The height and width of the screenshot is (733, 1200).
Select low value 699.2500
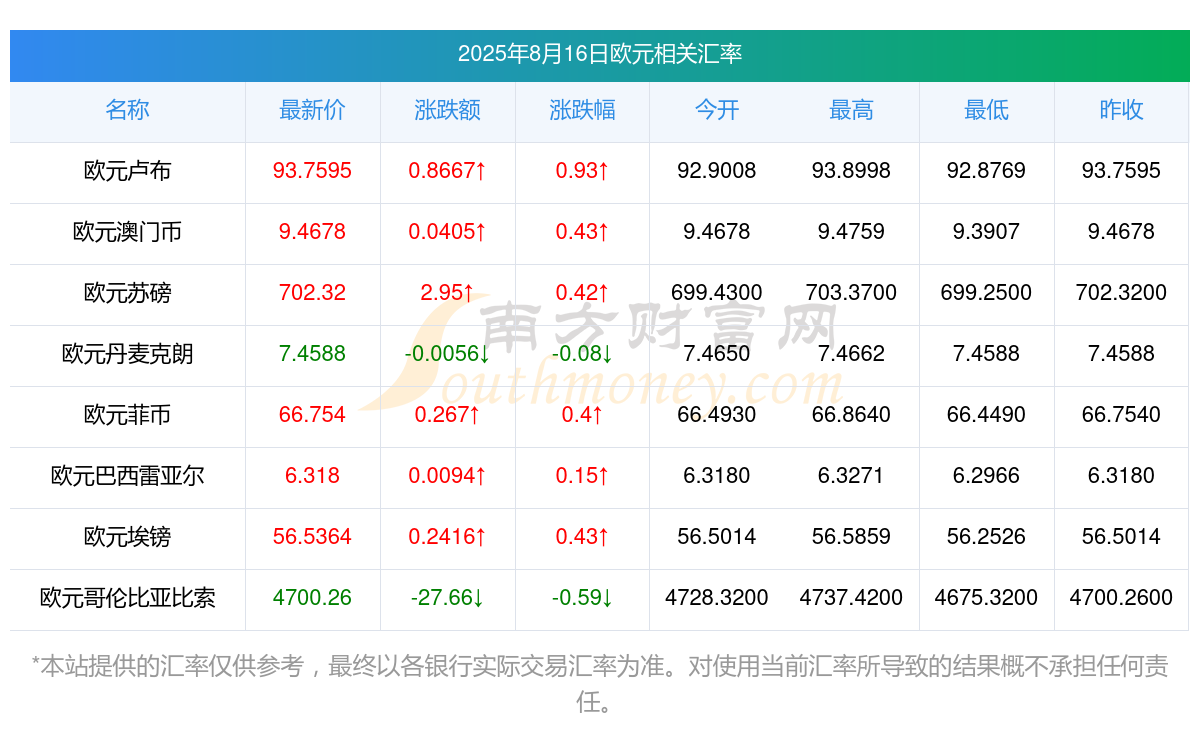(x=986, y=293)
